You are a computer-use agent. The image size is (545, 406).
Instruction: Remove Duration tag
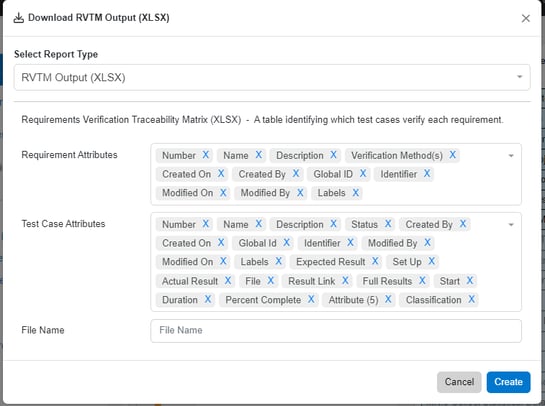(208, 300)
